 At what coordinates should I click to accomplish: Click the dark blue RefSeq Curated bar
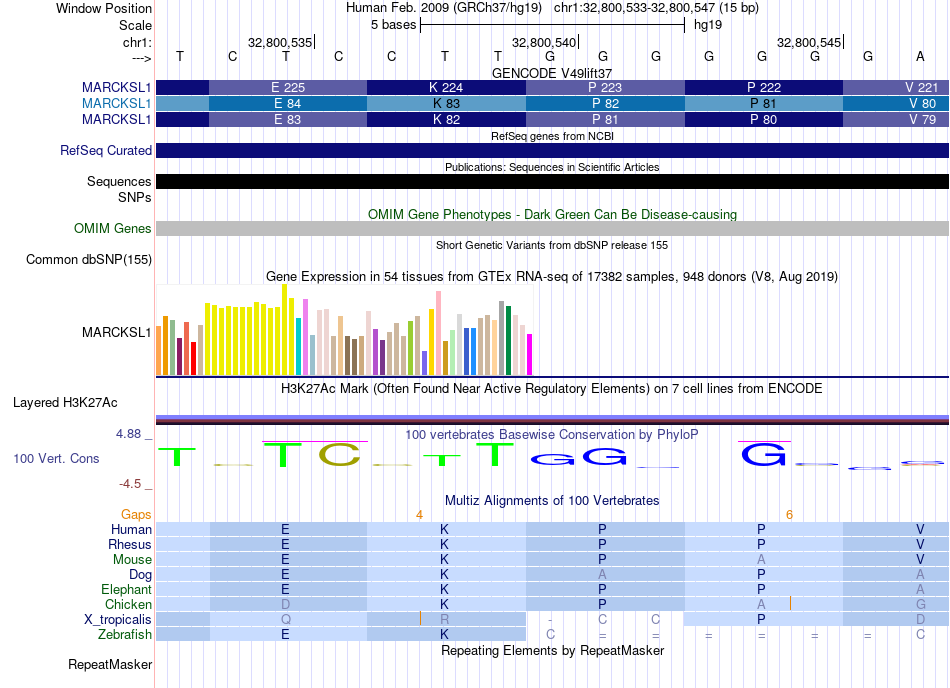553,150
